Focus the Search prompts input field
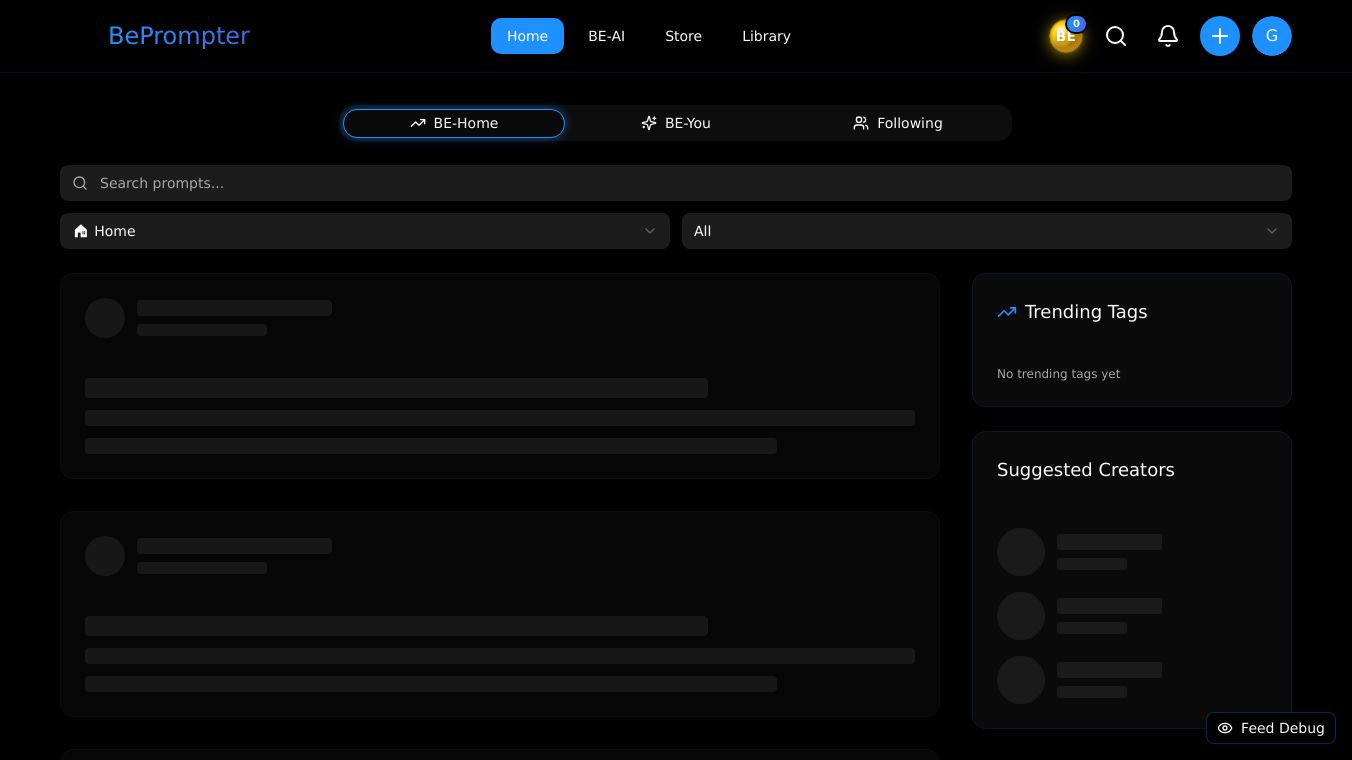Viewport: 1352px width, 760px height. (676, 183)
